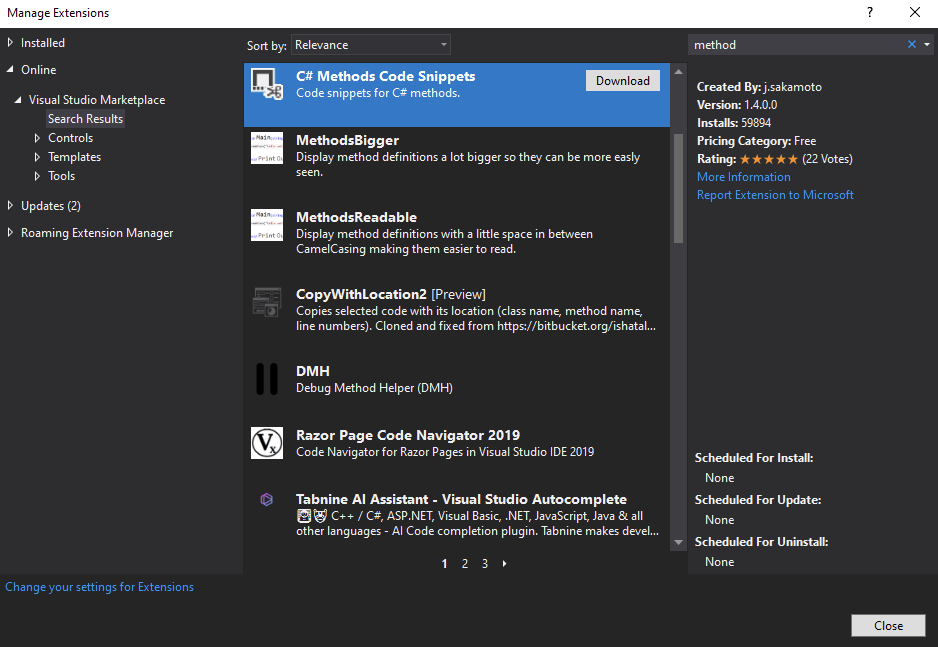Image resolution: width=938 pixels, height=647 pixels.
Task: Click 'Code snippets for C# methods.' description
Action: pyautogui.click(x=378, y=93)
